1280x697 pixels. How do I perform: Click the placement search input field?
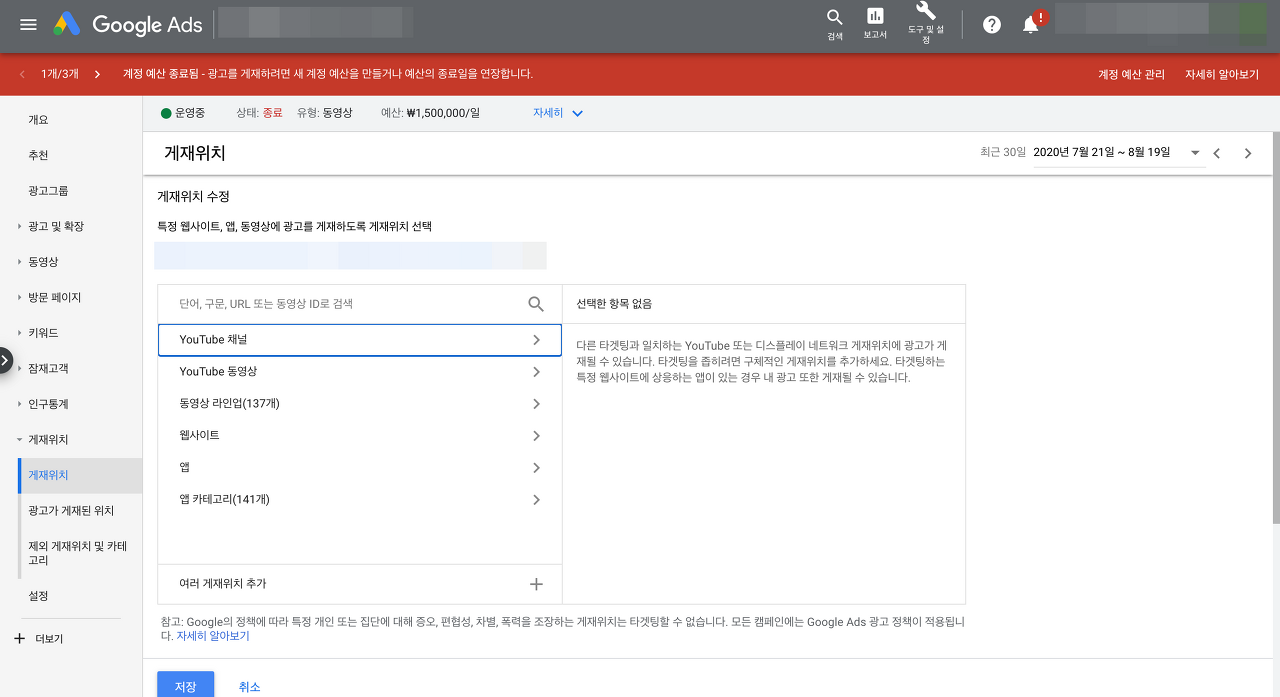click(350, 304)
